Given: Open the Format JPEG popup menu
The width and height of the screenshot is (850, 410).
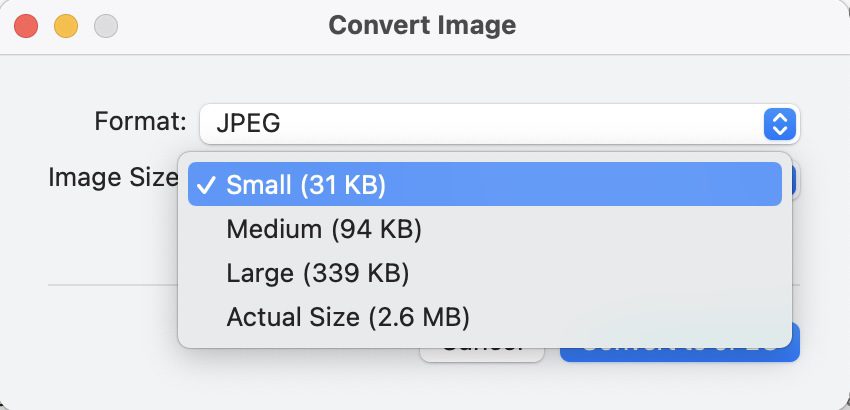Looking at the screenshot, I should [x=480, y=124].
